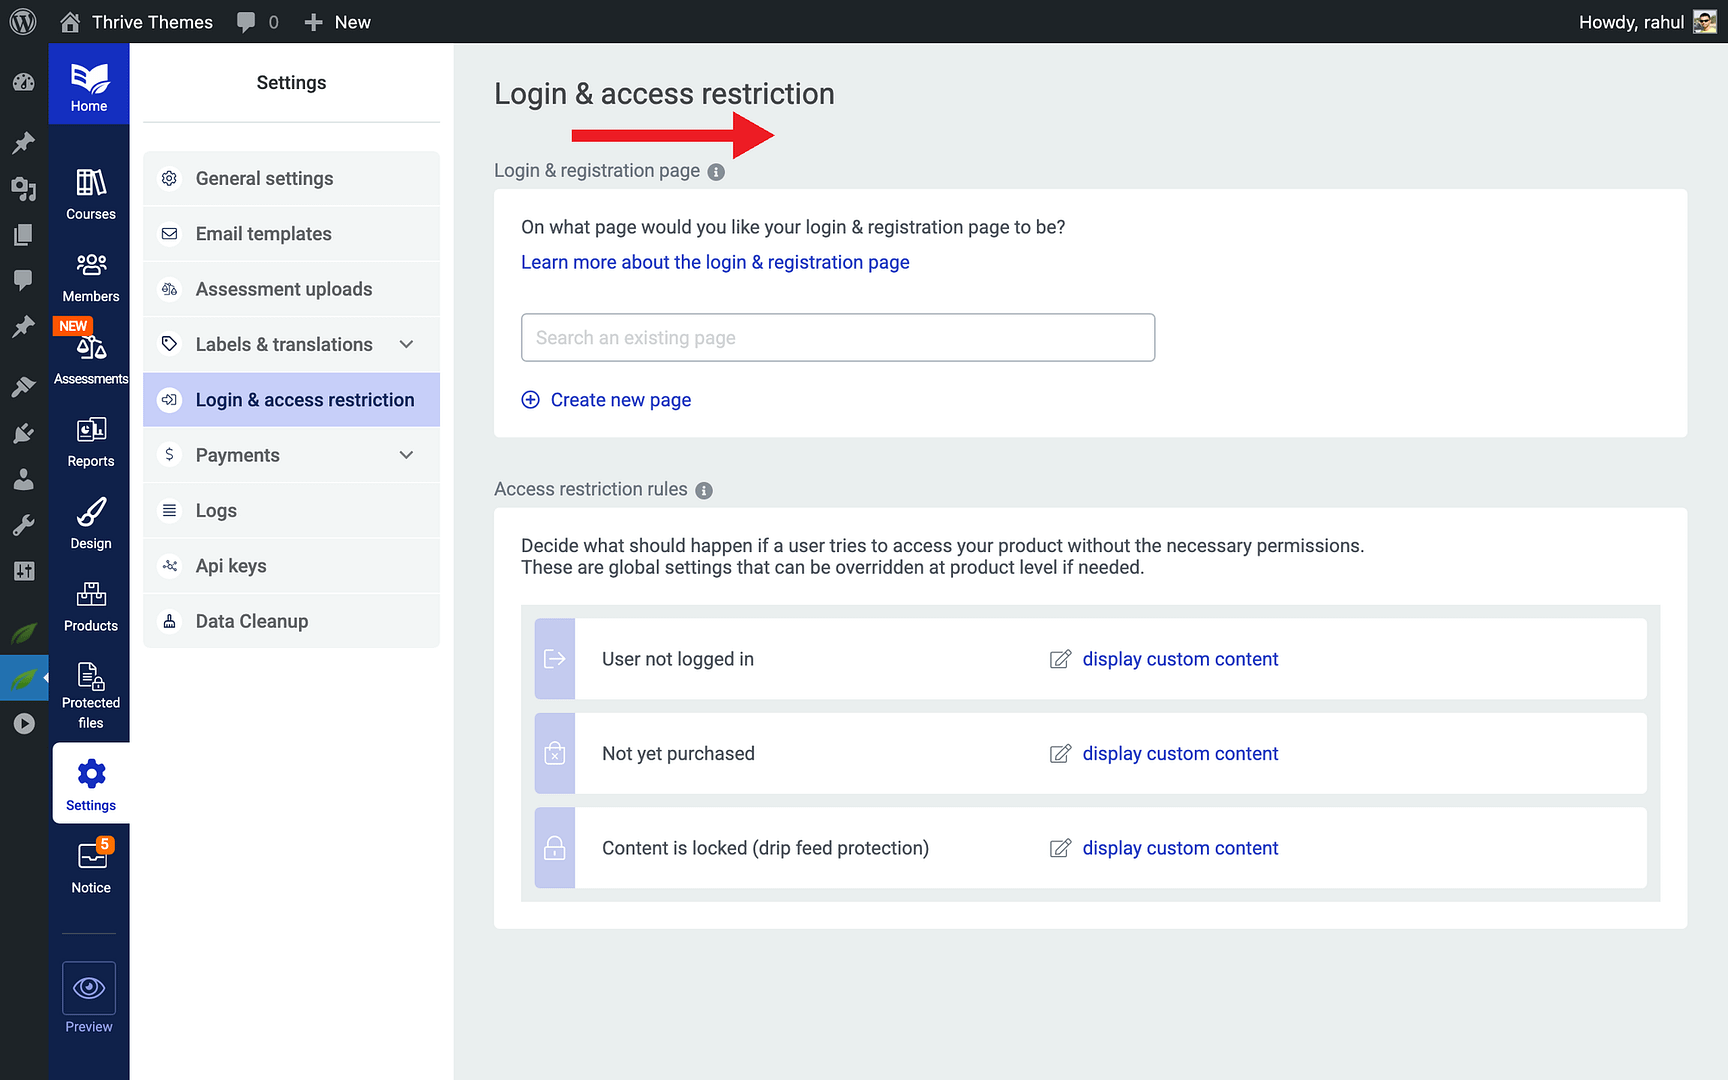Screen dimensions: 1728x1080
Task: Open the Notice section with 5 alerts
Action: (89, 862)
